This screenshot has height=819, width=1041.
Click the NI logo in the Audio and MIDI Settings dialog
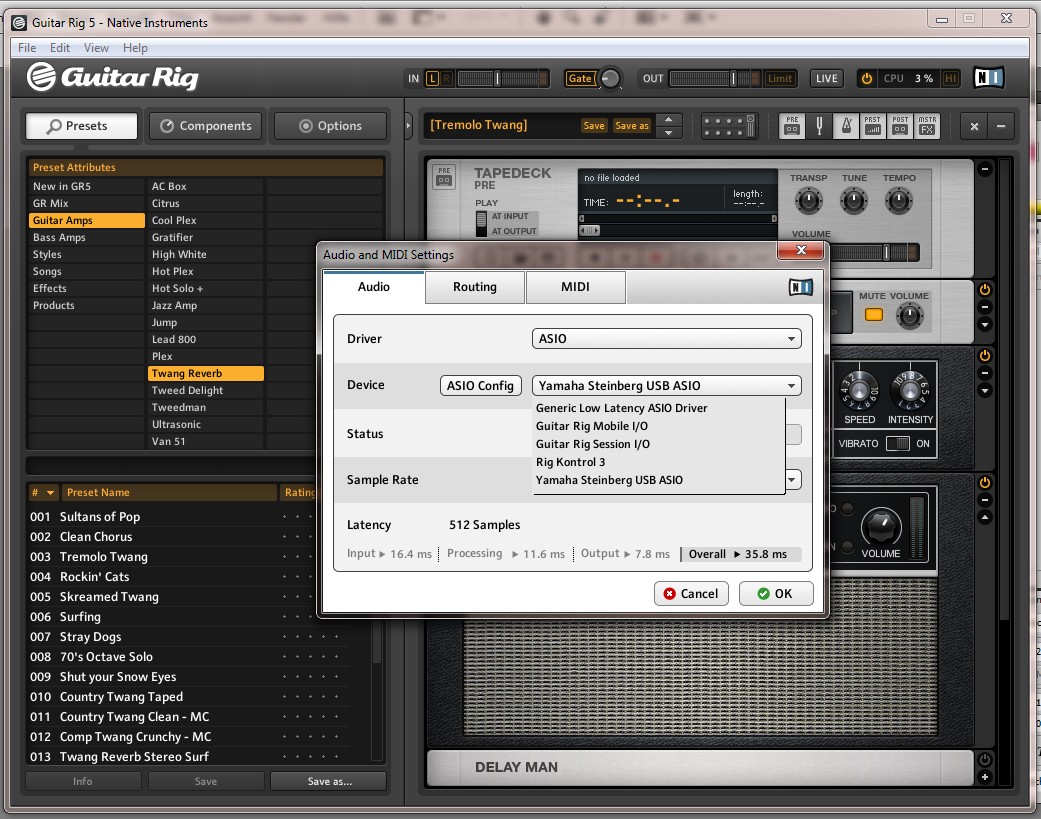tap(801, 287)
